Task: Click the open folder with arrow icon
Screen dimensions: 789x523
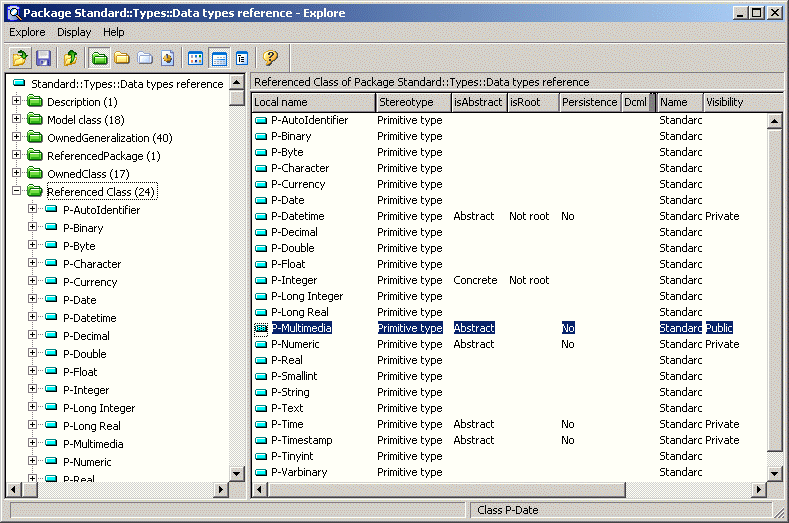Action: pos(20,58)
